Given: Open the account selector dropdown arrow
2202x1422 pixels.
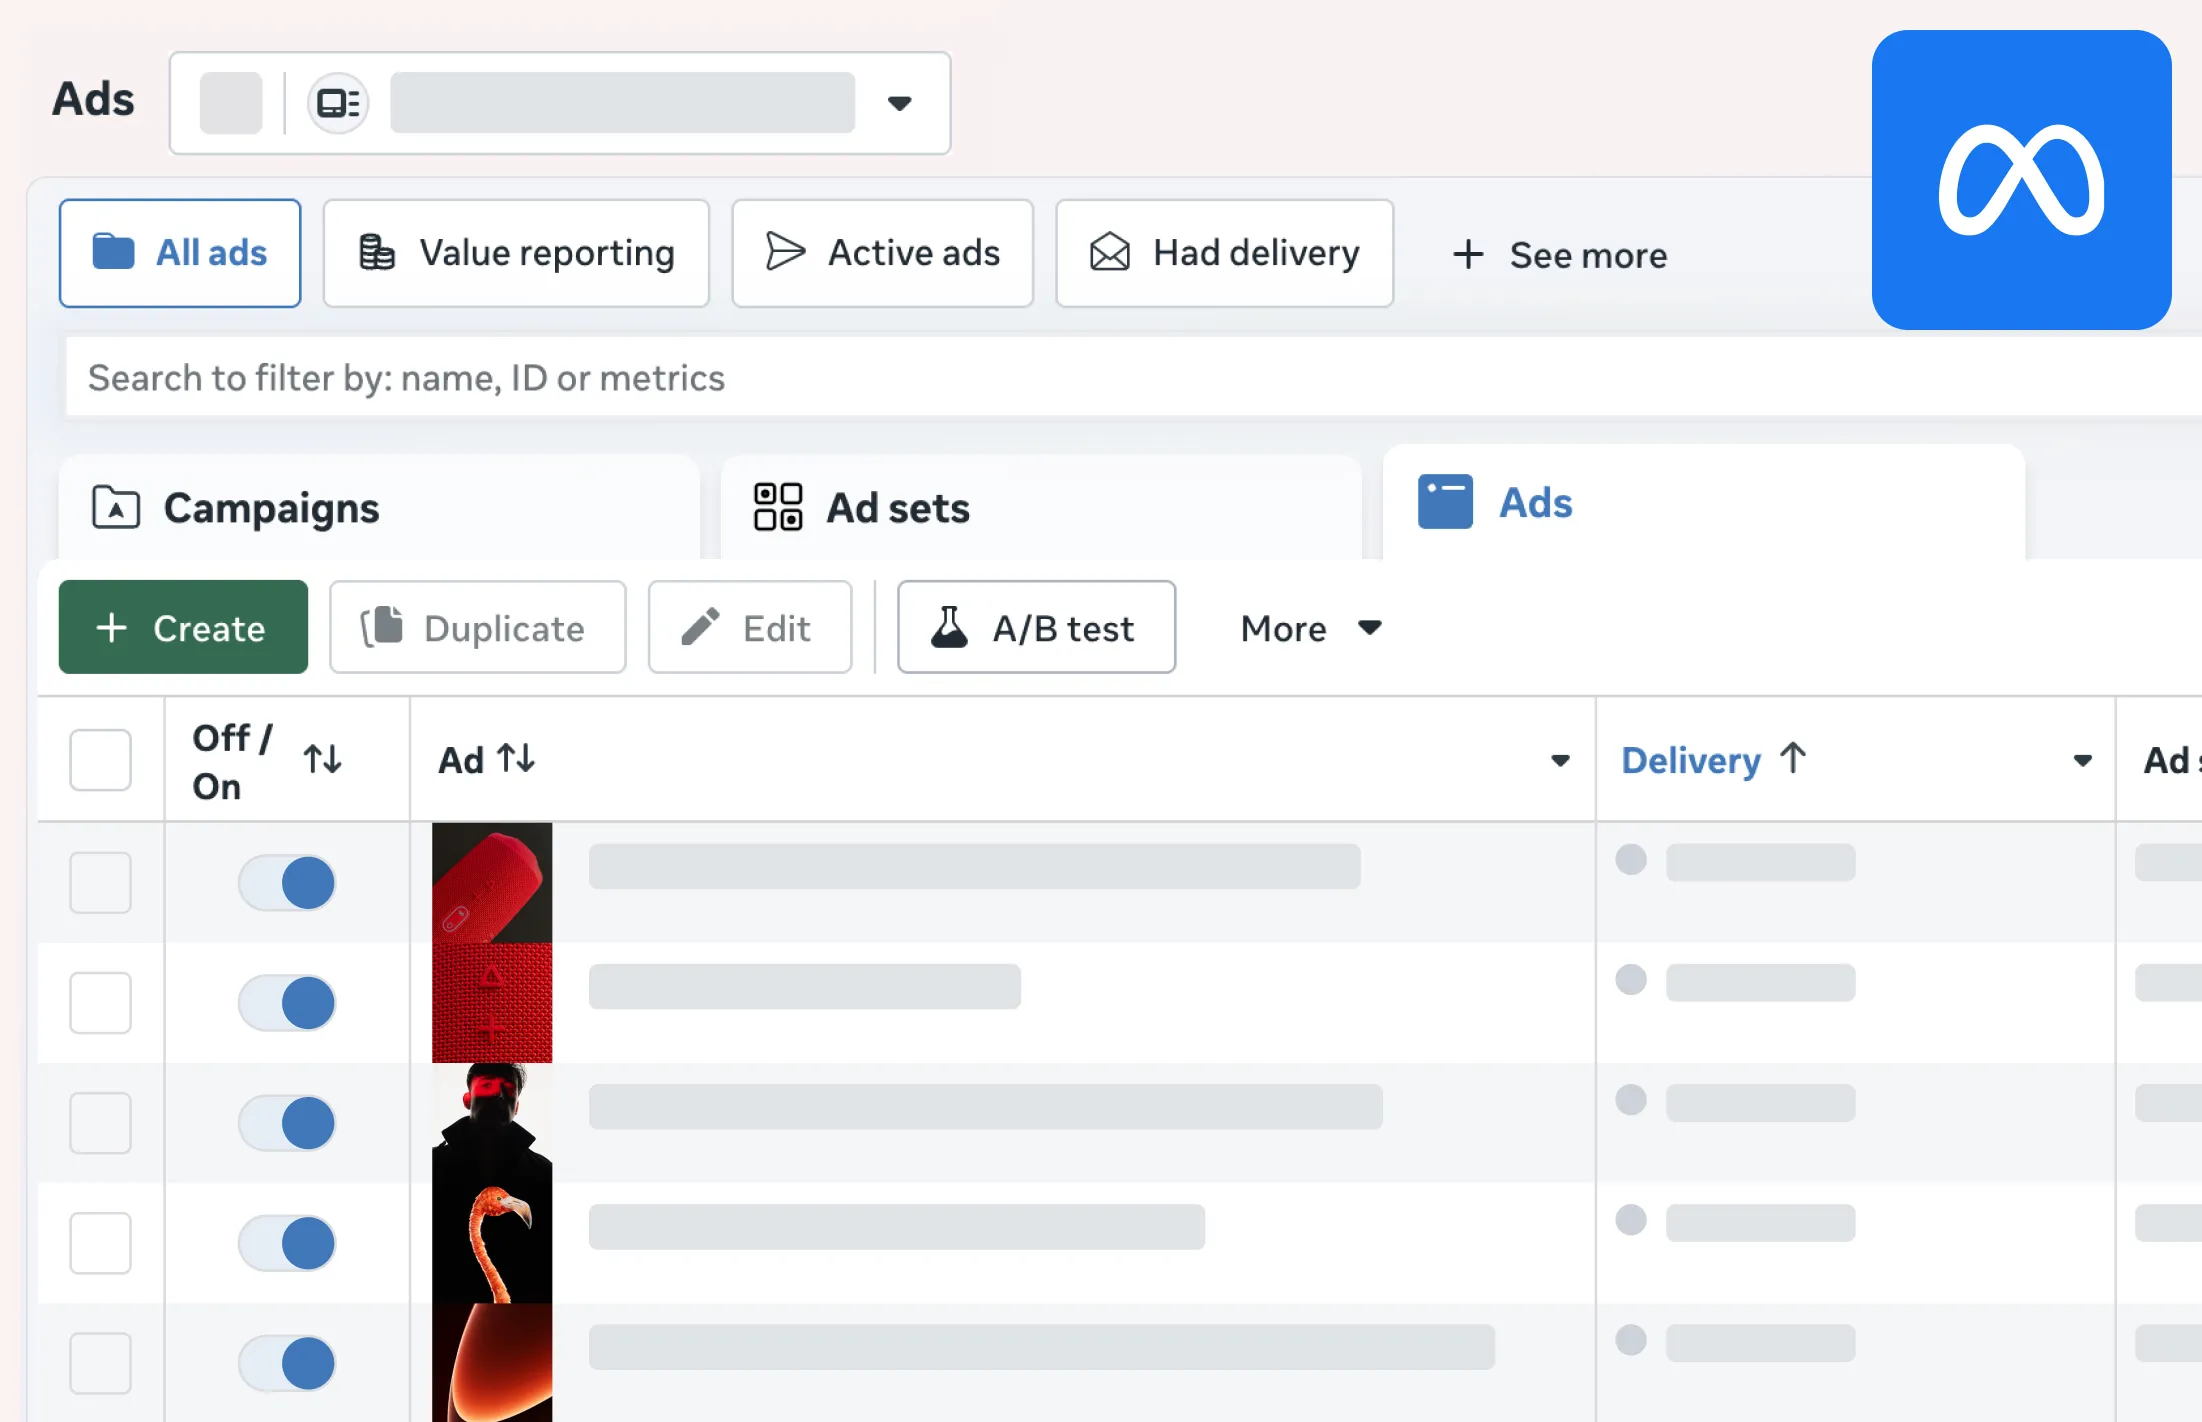Looking at the screenshot, I should tap(899, 103).
